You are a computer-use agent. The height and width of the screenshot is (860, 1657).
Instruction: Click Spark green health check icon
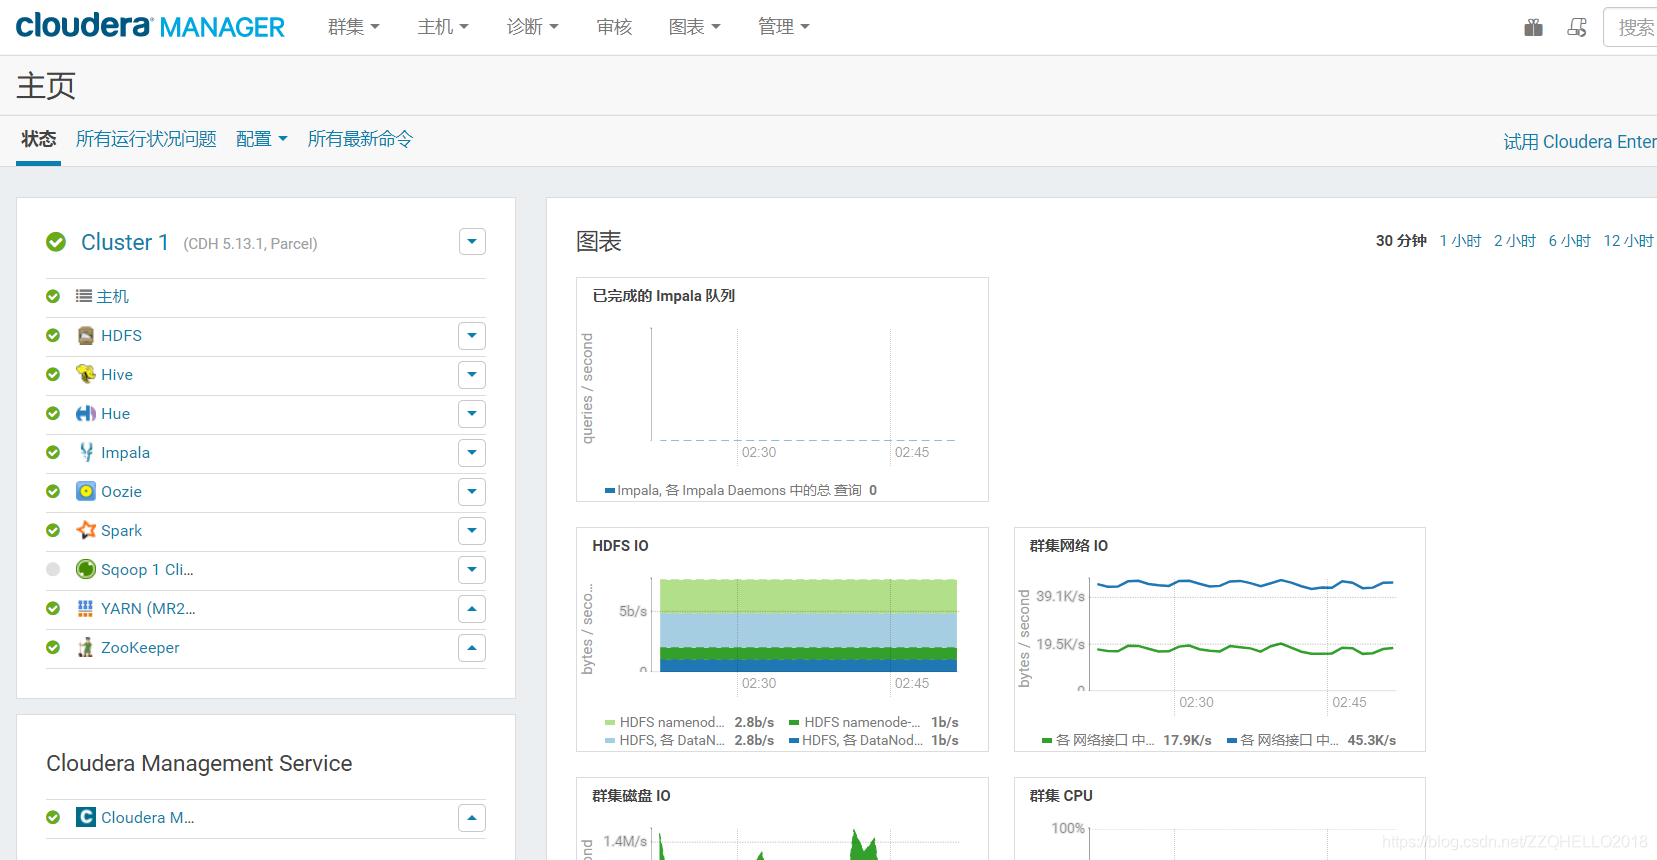click(53, 530)
